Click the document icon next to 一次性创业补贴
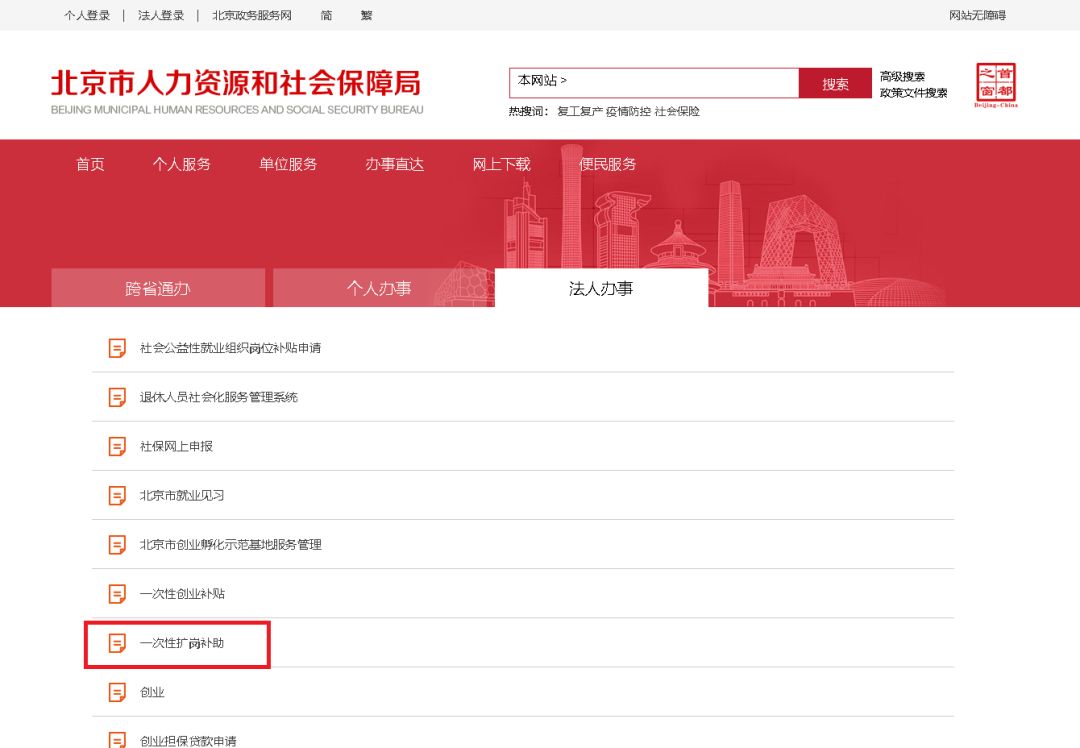The image size is (1080, 748). 117,594
